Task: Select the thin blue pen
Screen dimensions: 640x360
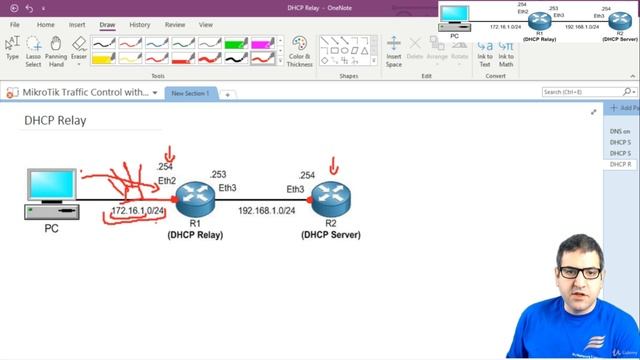Action: point(157,43)
